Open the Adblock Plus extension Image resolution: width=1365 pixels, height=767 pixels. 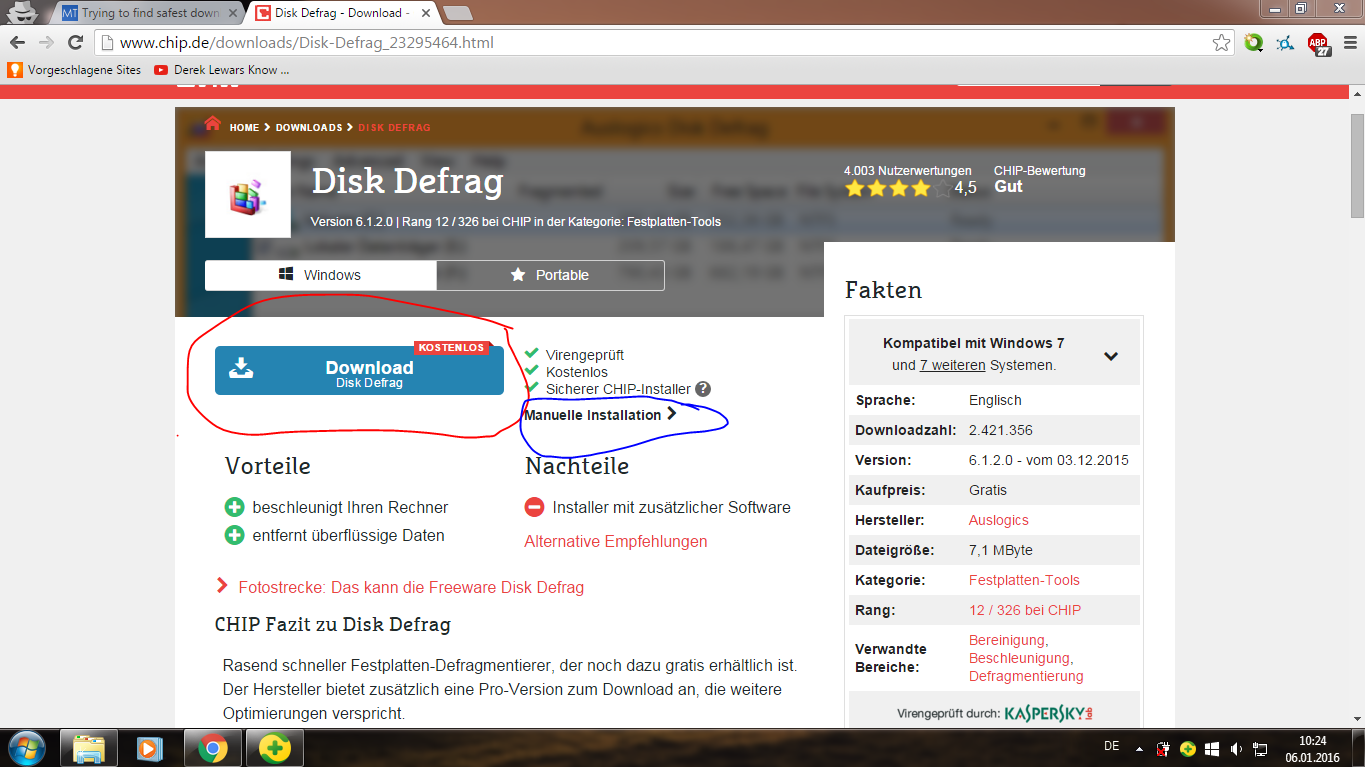1319,44
